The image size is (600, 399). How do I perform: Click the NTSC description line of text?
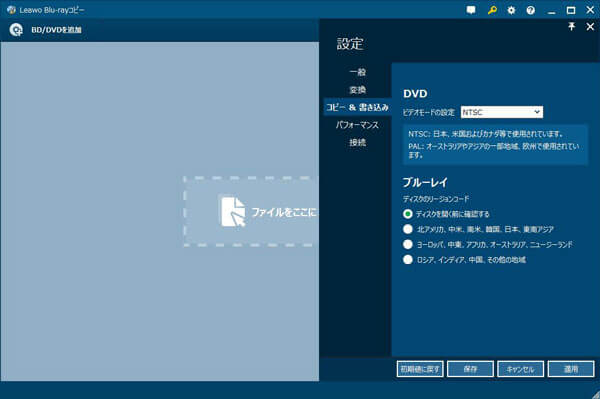(486, 134)
